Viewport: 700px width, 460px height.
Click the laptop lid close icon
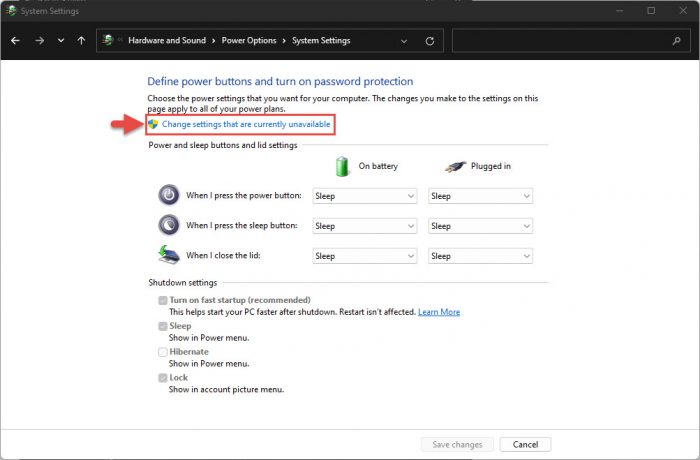pyautogui.click(x=169, y=255)
